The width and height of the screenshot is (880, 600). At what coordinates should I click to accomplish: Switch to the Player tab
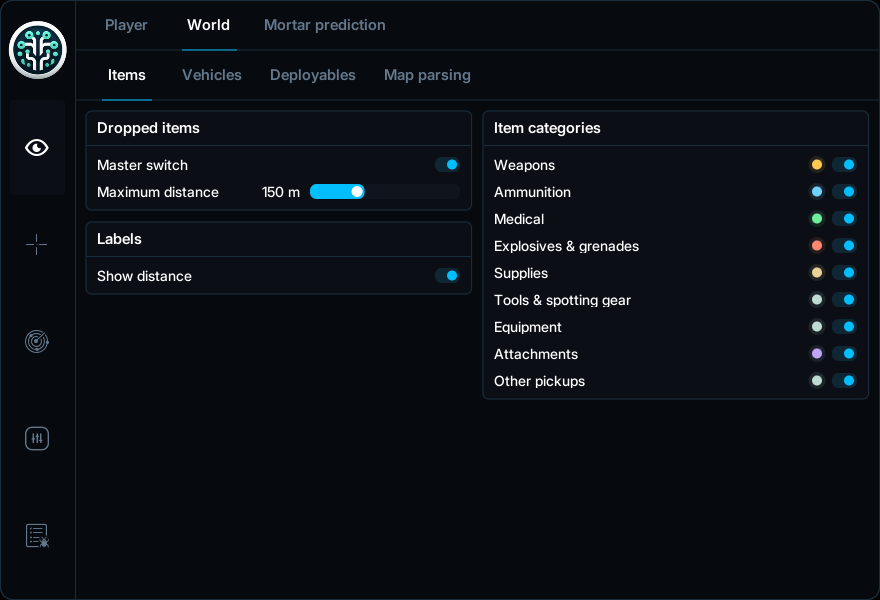point(126,25)
